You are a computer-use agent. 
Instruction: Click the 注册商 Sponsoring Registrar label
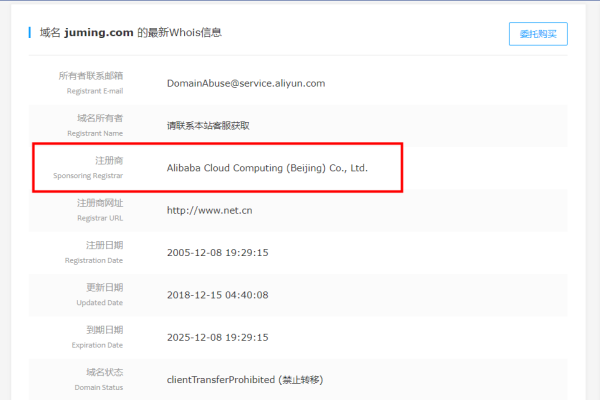point(108,160)
